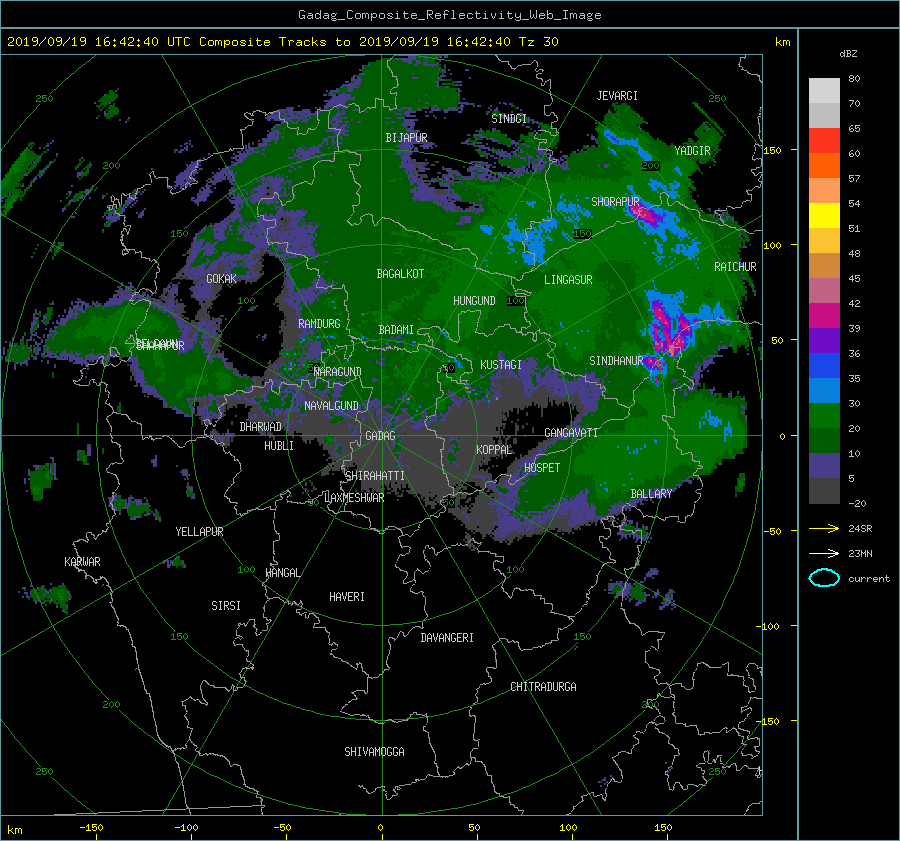Click the '150' value on right y-axis
Screen dimensions: 900x841
pos(772,150)
